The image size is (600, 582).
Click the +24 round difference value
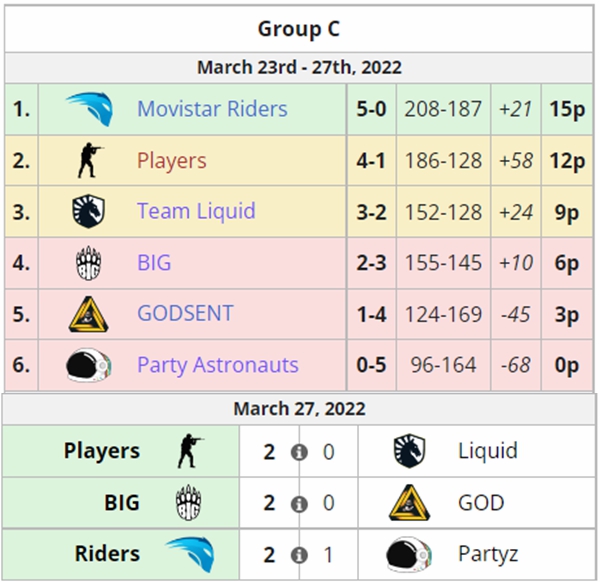515,212
